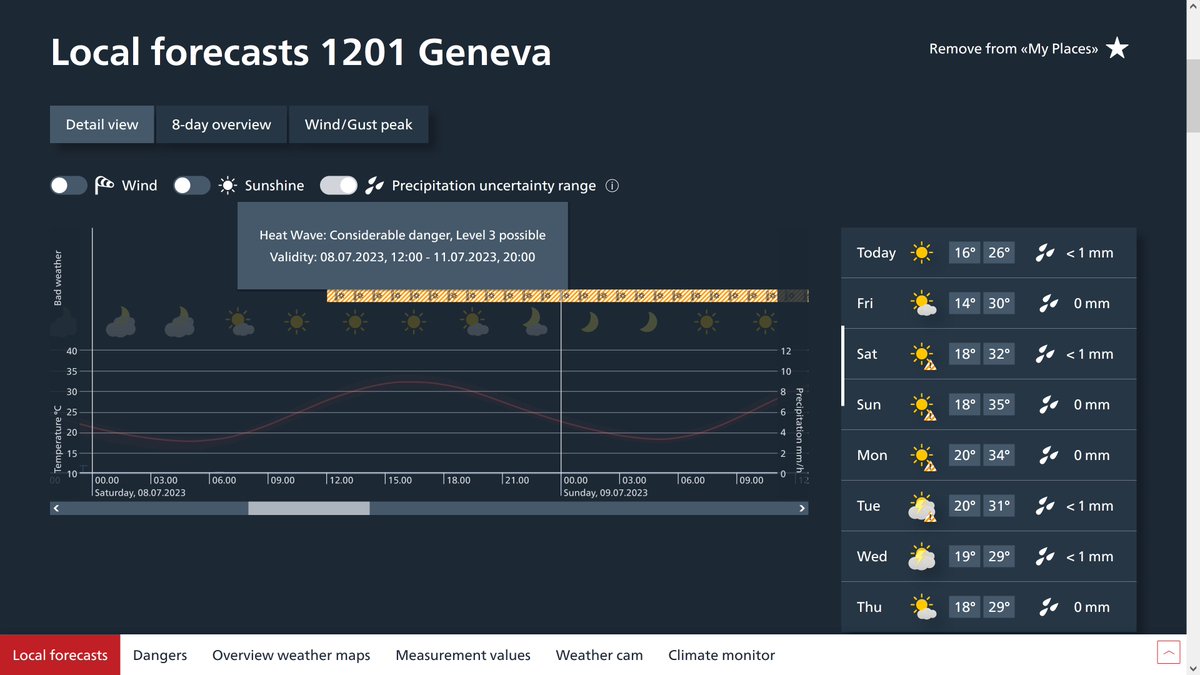The image size is (1200, 675).
Task: Enable the Sunshine toggle
Action: [192, 185]
